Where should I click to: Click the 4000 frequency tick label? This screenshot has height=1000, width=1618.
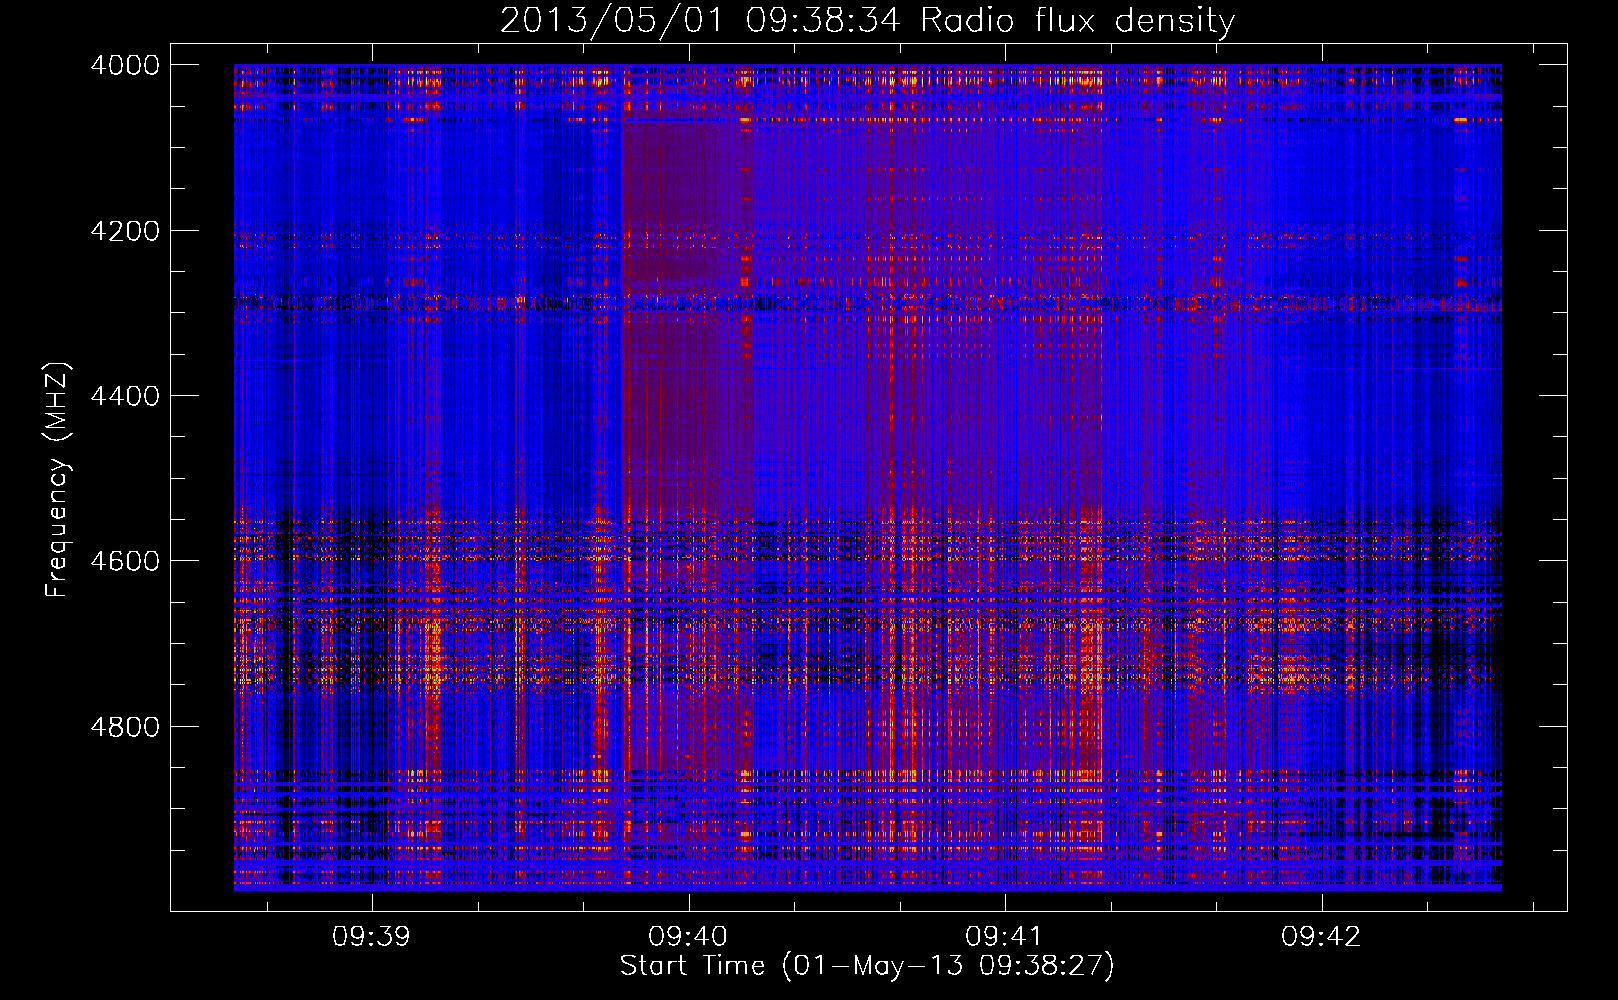tap(125, 65)
